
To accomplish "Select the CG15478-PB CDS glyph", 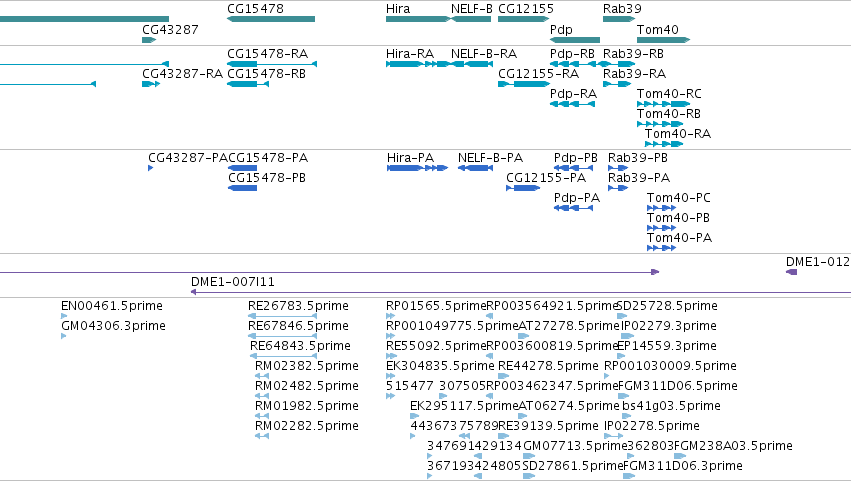I will tap(243, 188).
